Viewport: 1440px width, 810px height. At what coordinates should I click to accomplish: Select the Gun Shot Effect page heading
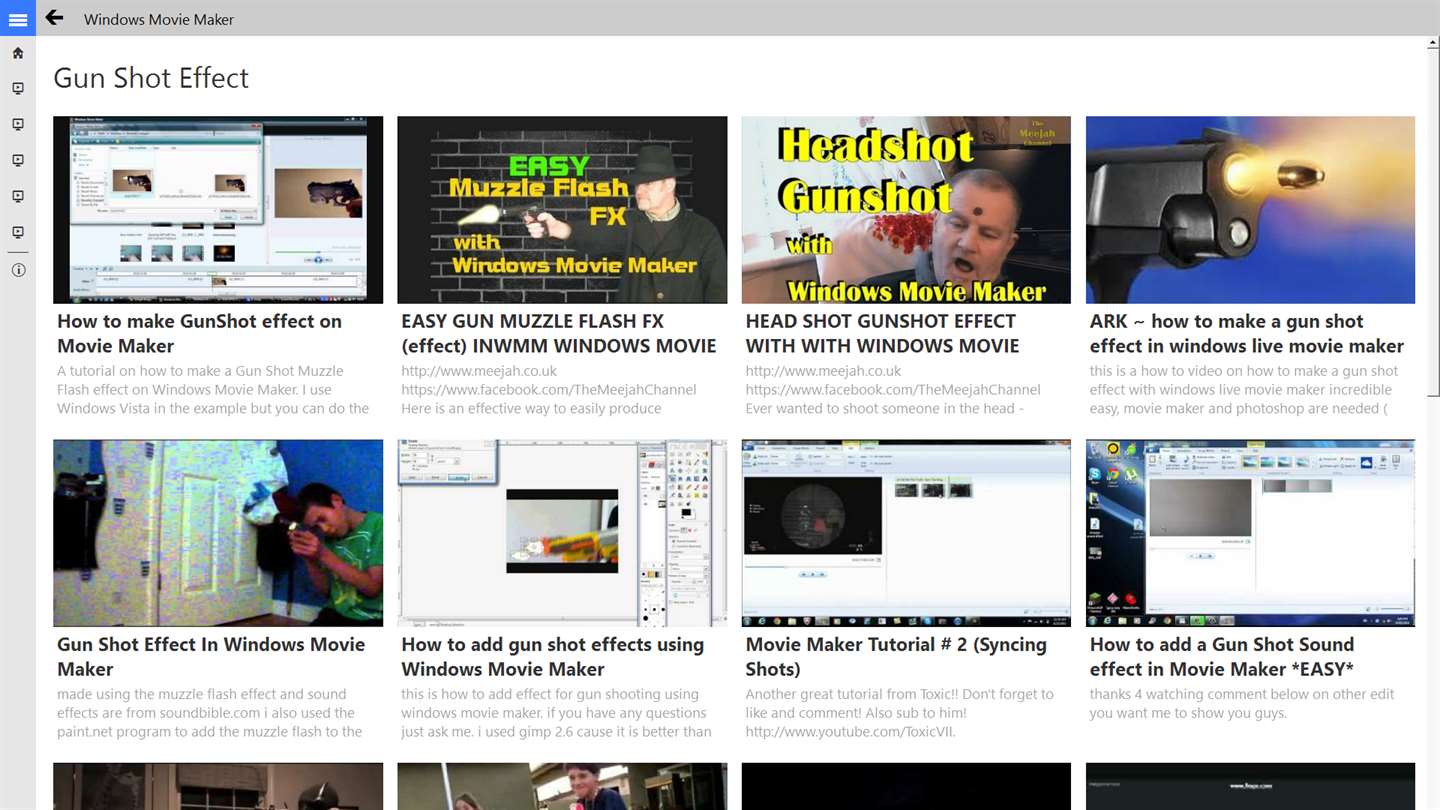(151, 78)
